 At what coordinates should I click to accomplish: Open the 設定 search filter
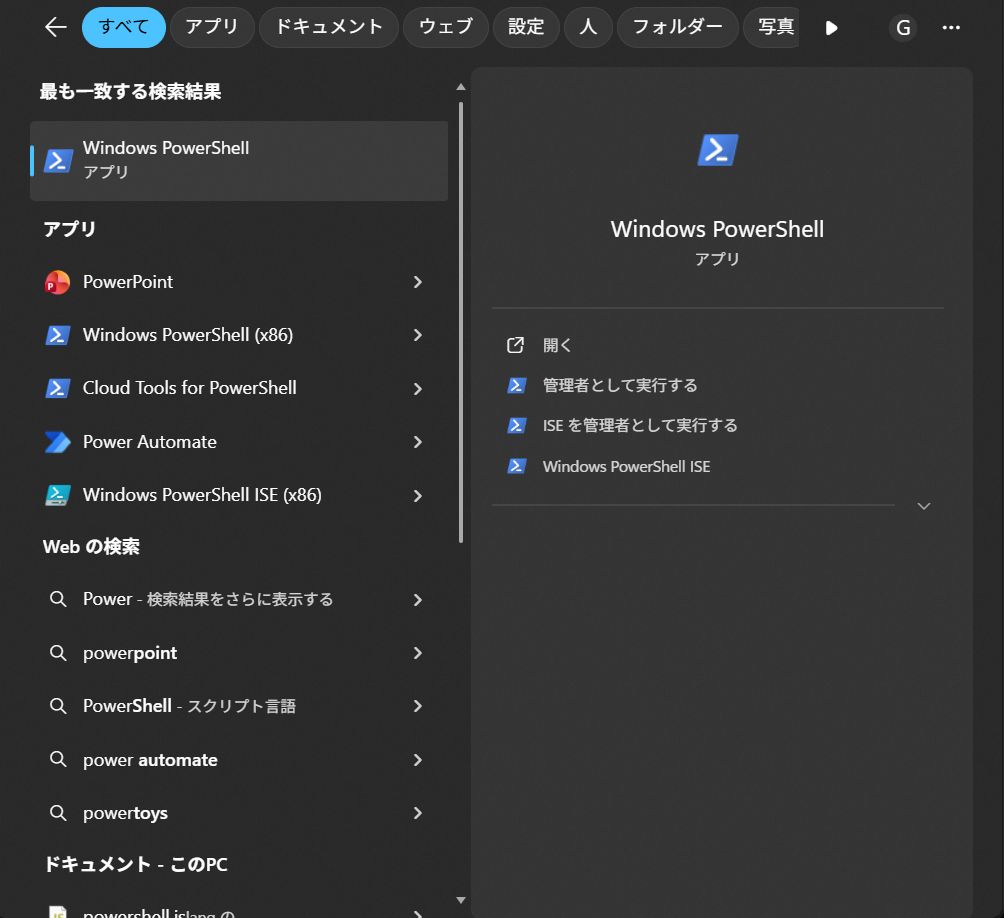click(526, 27)
